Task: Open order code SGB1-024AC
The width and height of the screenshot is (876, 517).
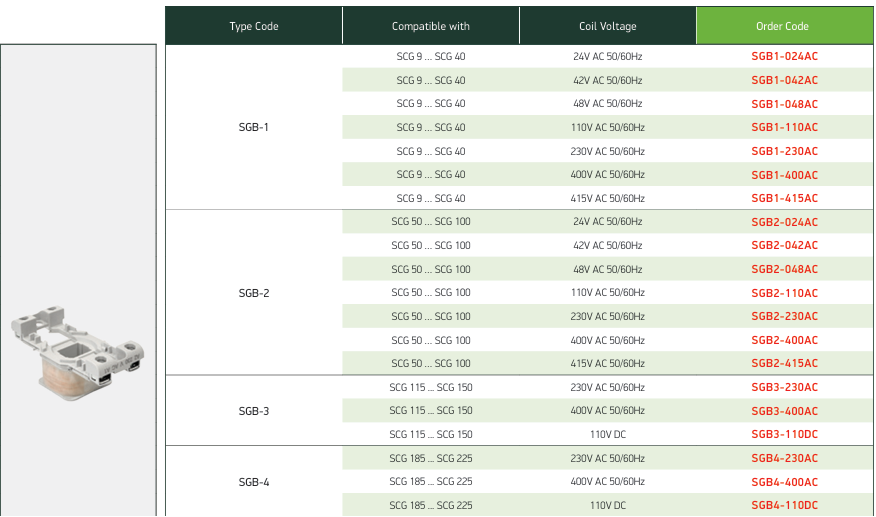Action: (x=784, y=56)
